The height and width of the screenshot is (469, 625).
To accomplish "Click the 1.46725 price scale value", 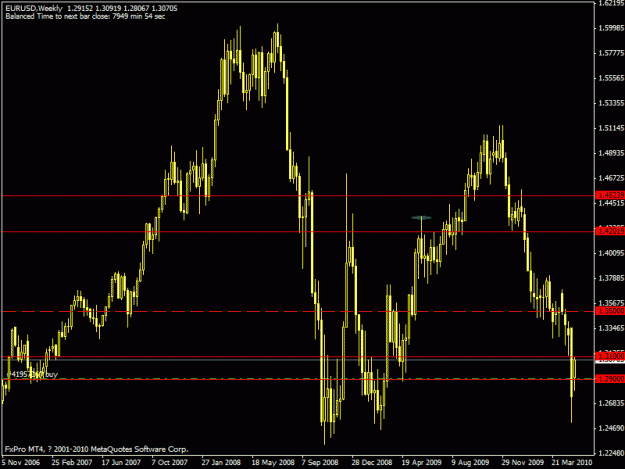I will [x=611, y=178].
